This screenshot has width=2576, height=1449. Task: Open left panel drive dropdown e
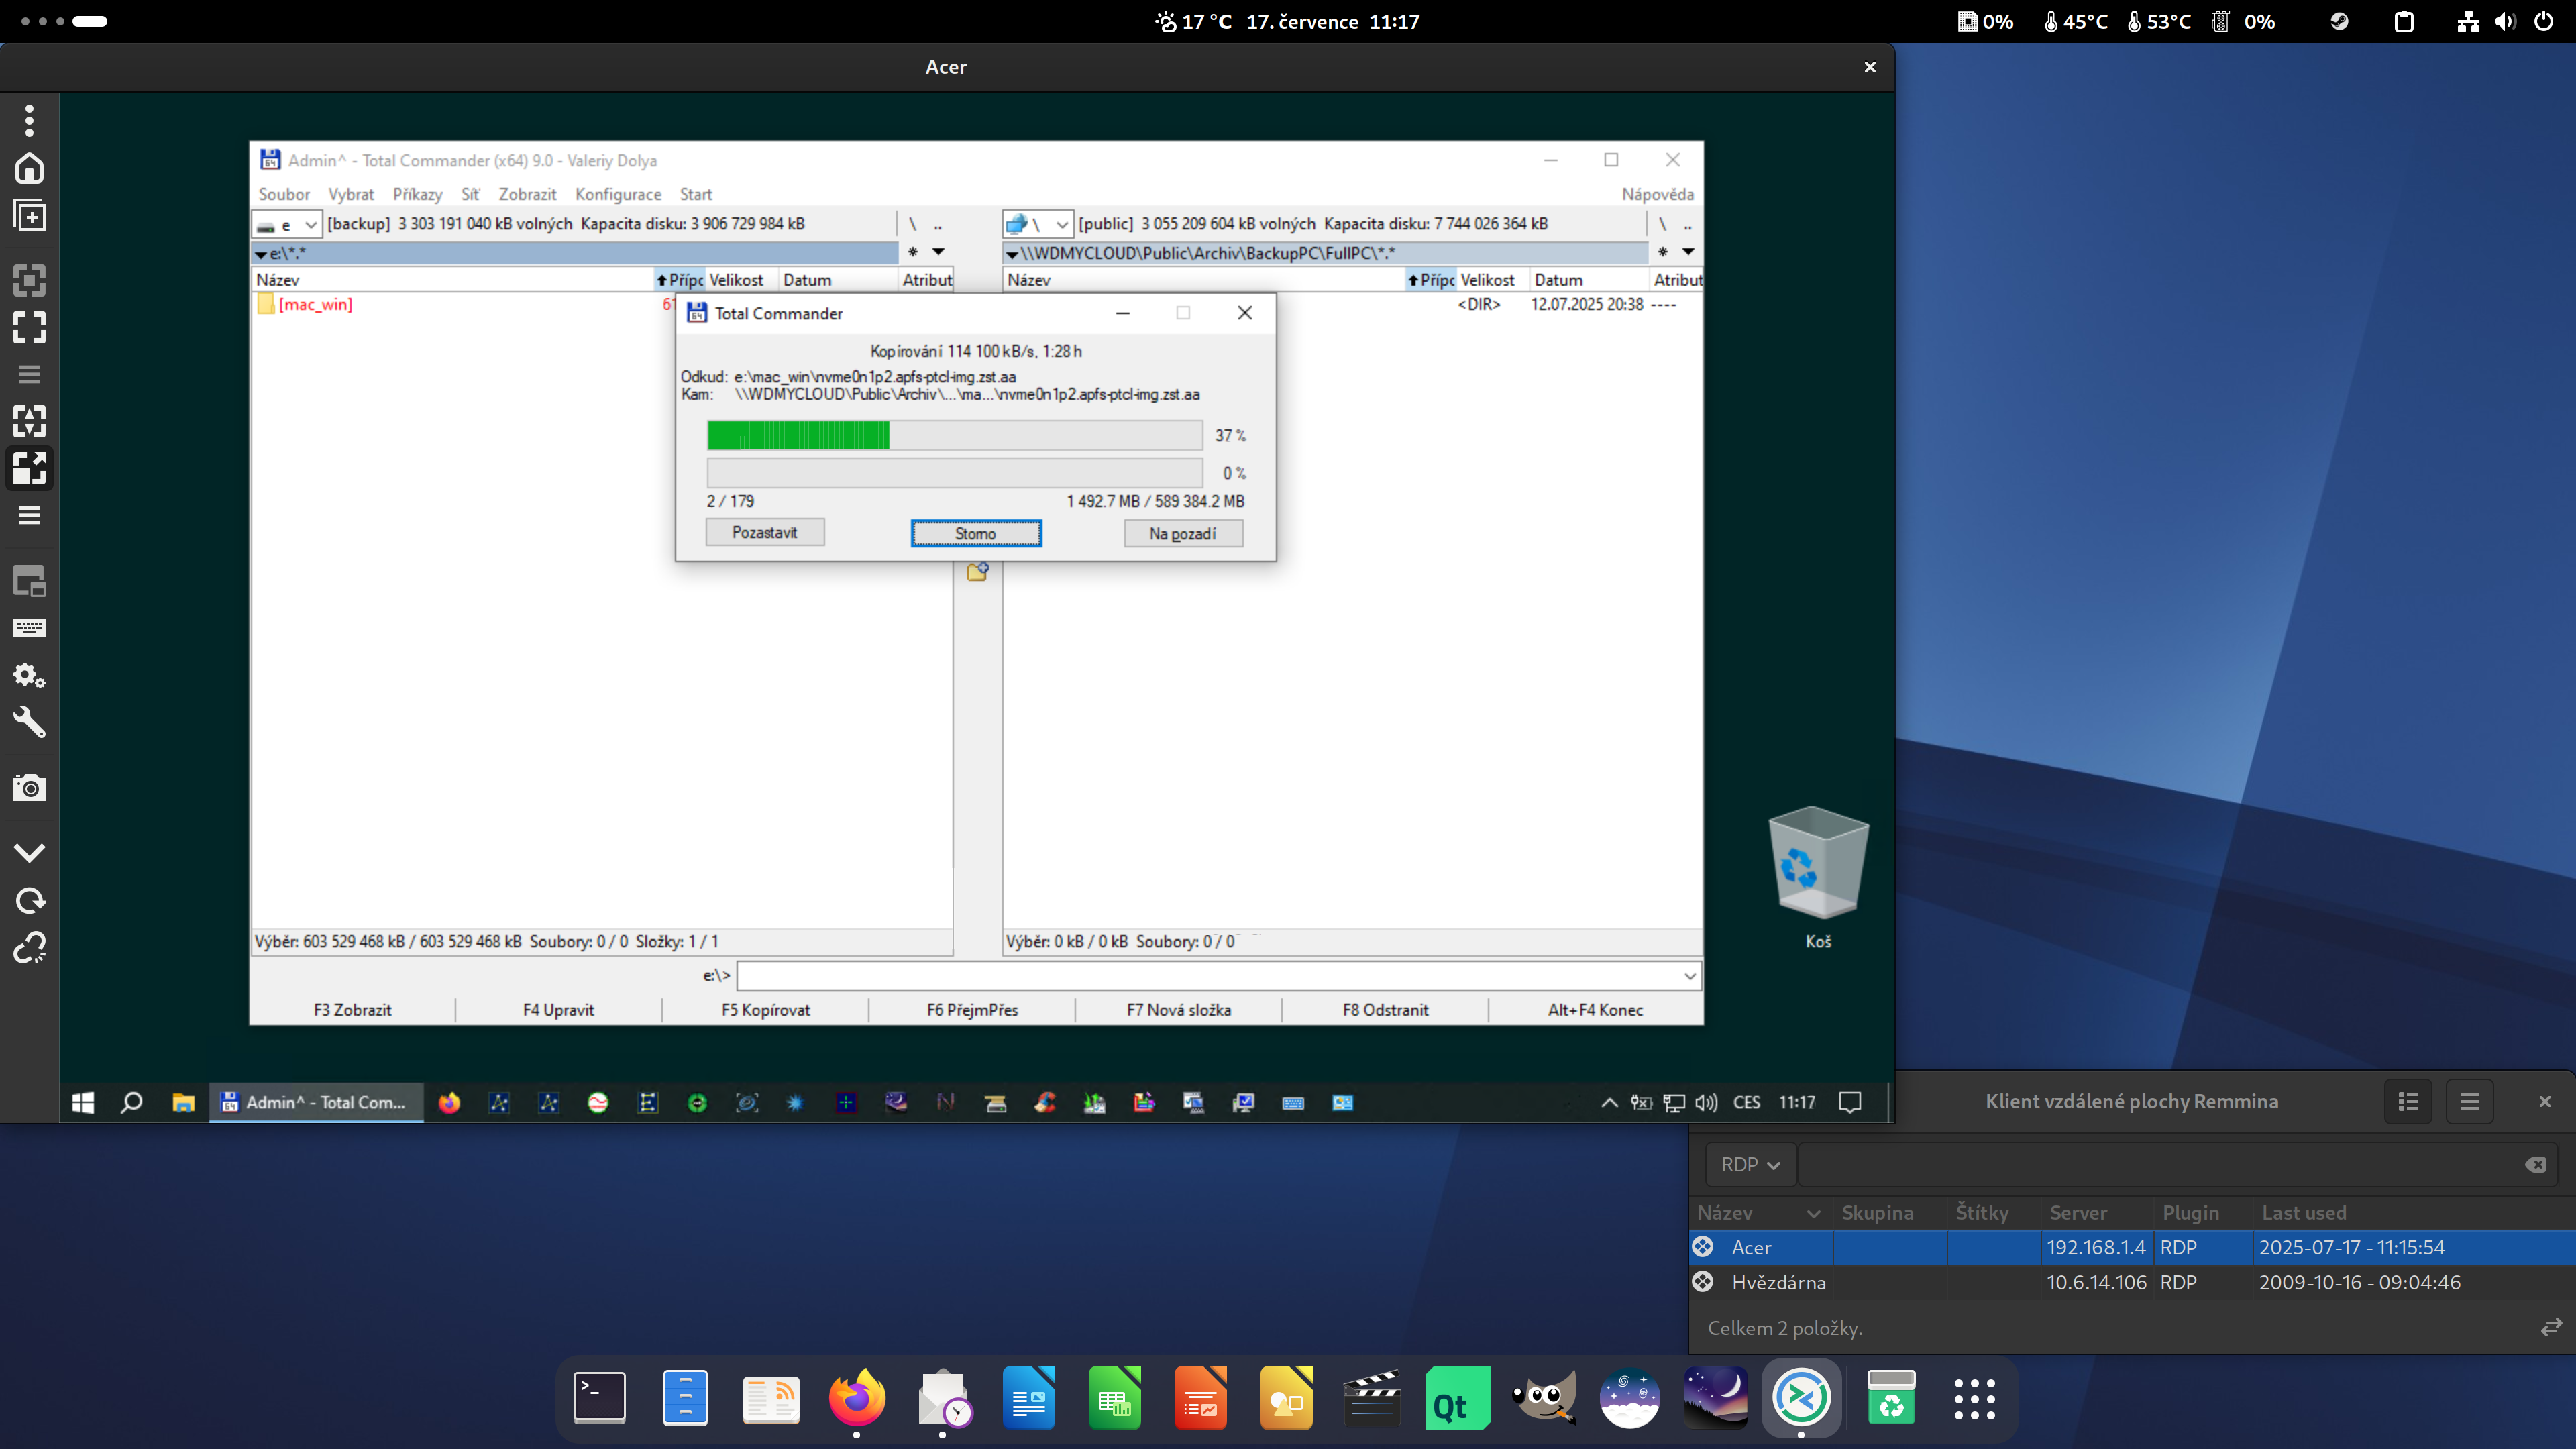287,224
